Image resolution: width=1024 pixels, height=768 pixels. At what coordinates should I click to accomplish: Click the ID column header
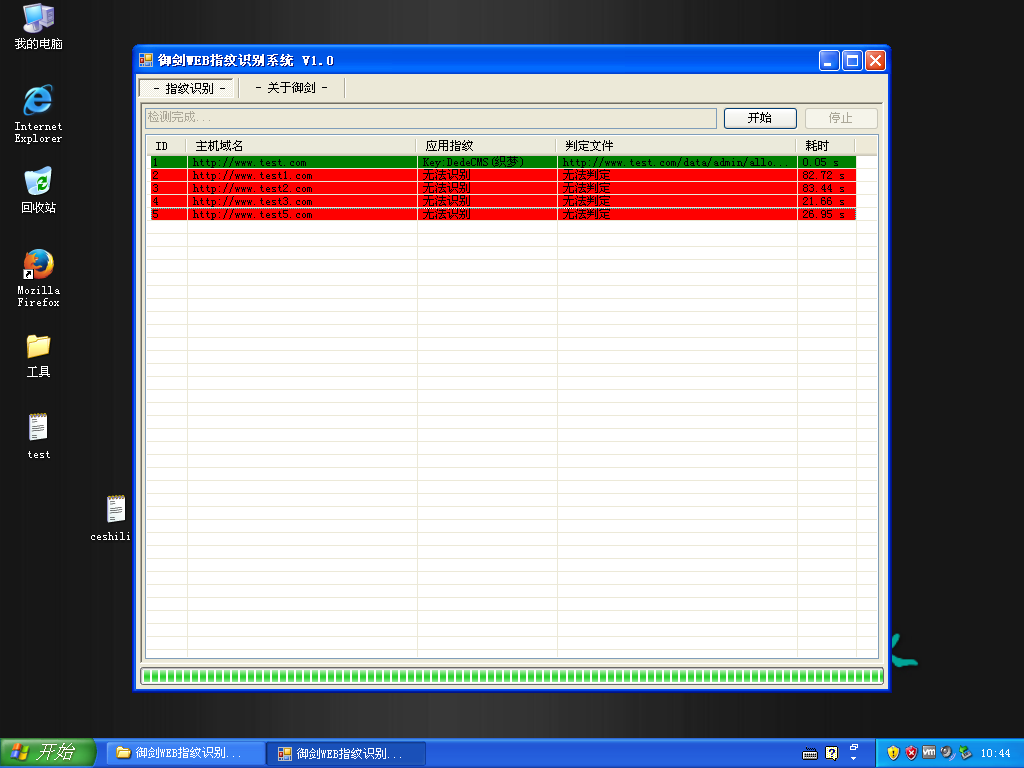coord(167,146)
